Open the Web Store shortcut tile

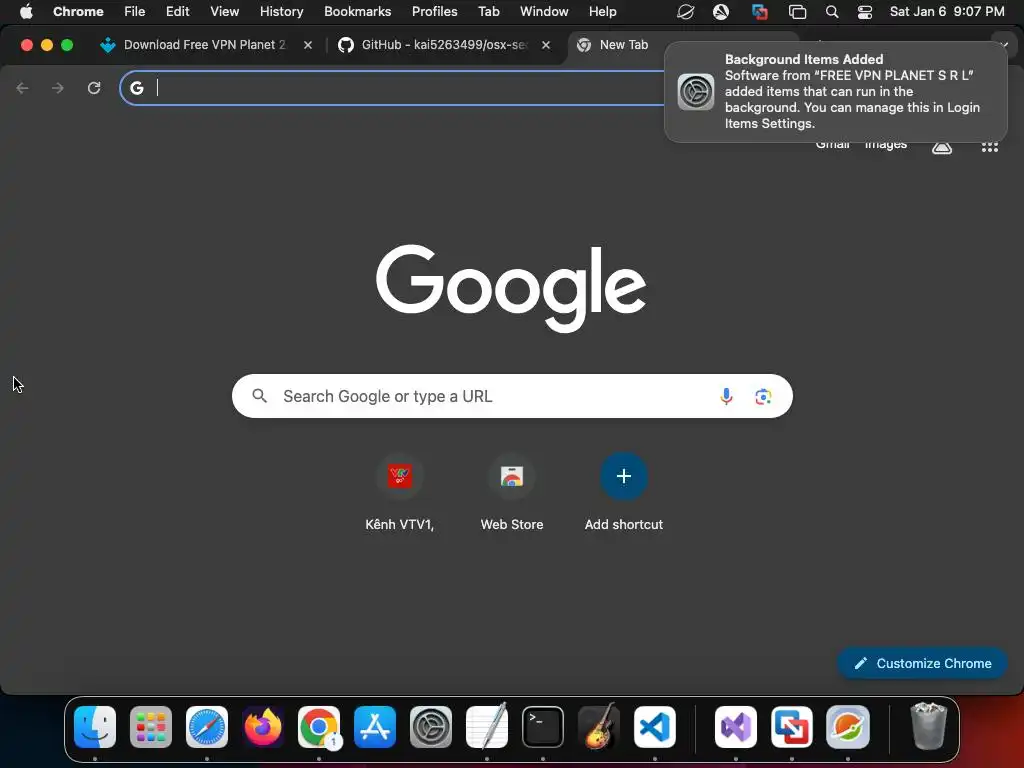(512, 492)
